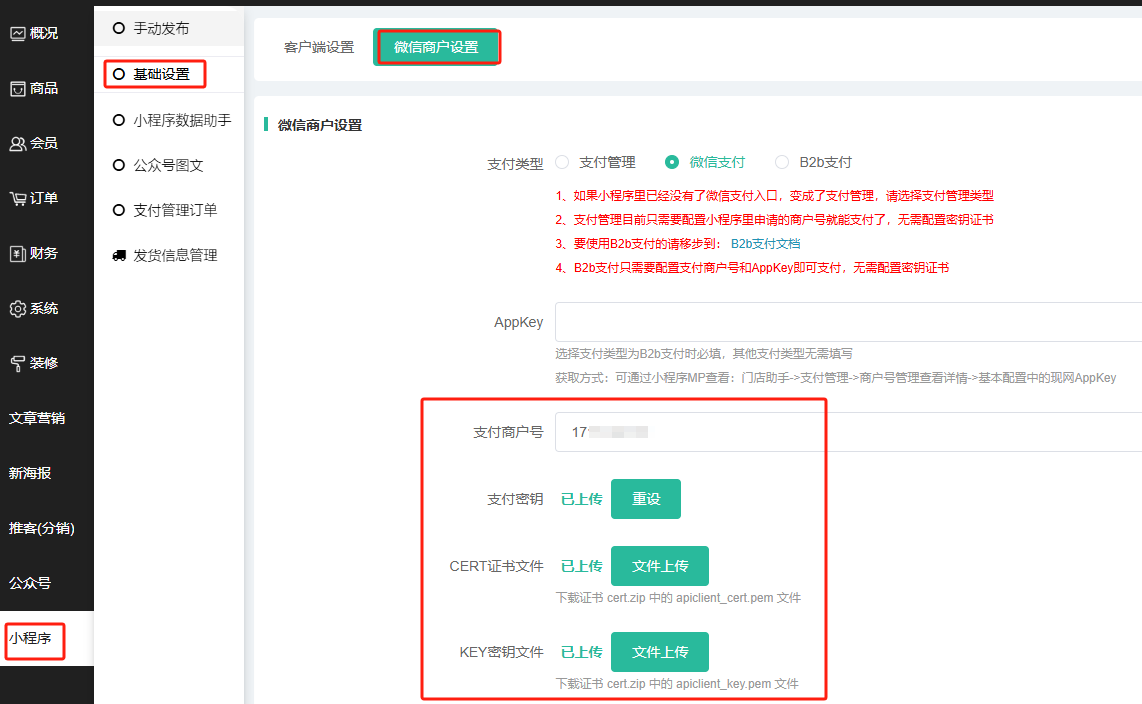Image resolution: width=1142 pixels, height=704 pixels.
Task: Select the 支付管理 payment type radio
Action: 562,162
